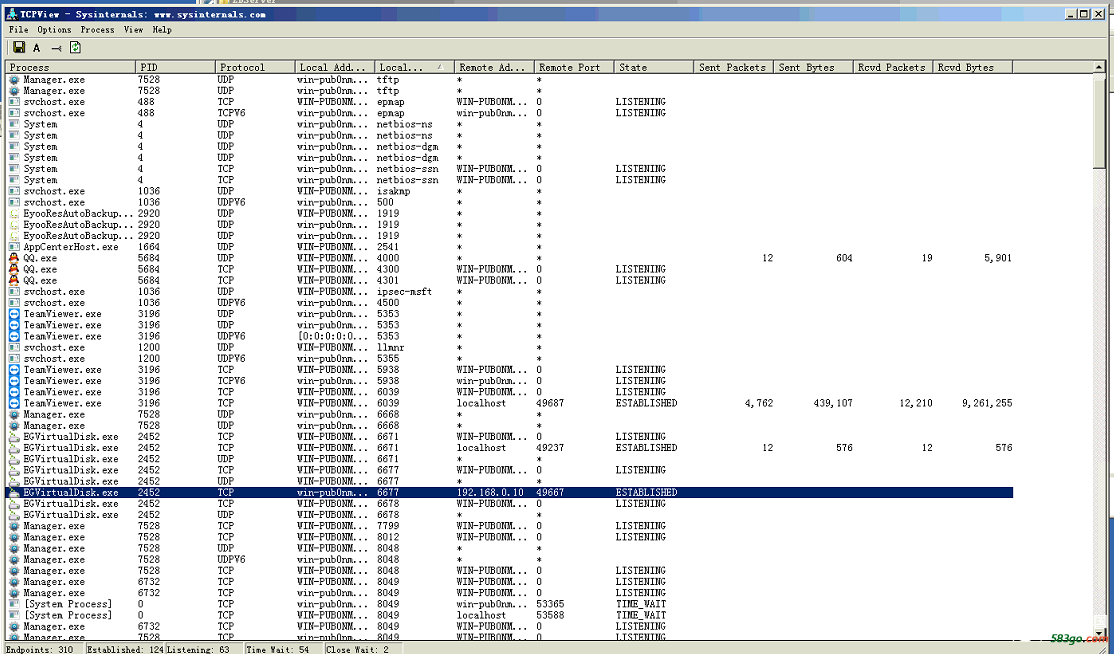Viewport: 1114px width, 654px height.
Task: Click TeamViewer icon in the UDPV6 5353 row
Action: [x=14, y=336]
